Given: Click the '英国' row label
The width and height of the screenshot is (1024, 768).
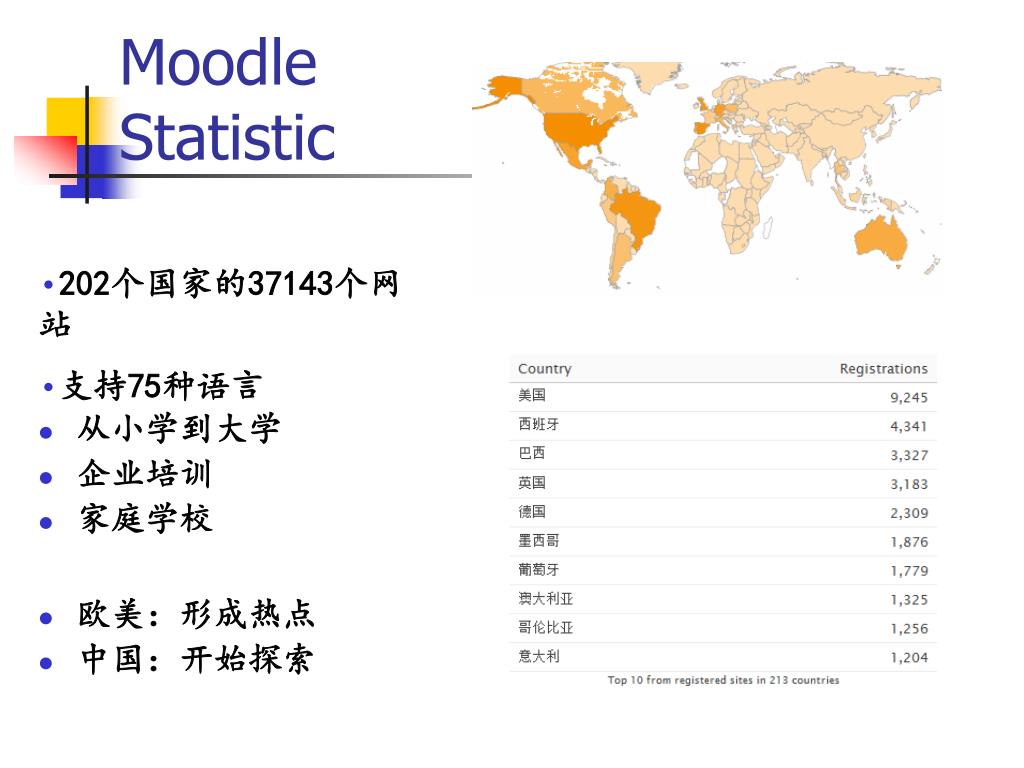Looking at the screenshot, I should tap(532, 483).
